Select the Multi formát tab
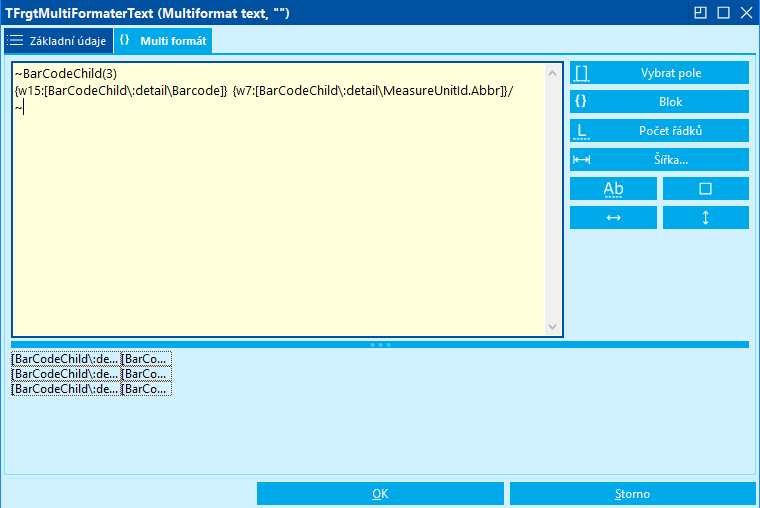Viewport: 760px width, 508px height. click(163, 41)
